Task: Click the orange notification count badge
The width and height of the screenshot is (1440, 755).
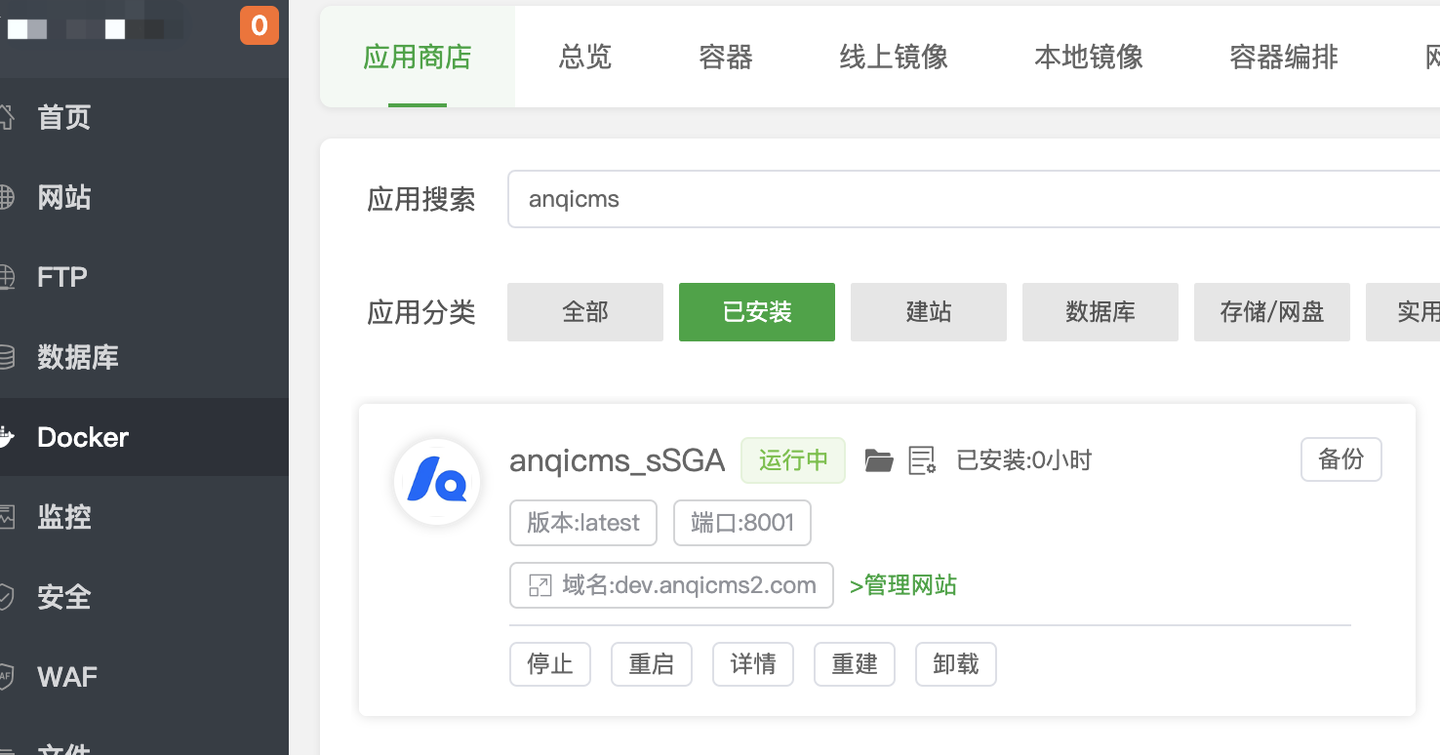Action: point(259,25)
